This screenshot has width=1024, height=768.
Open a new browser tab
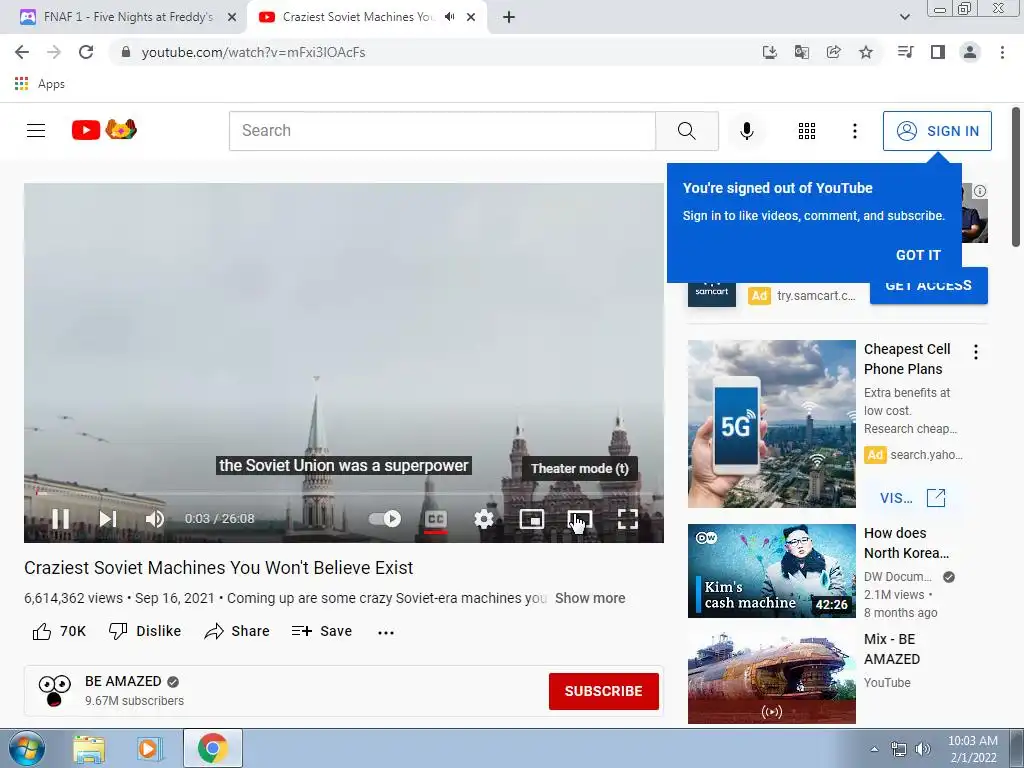509,17
